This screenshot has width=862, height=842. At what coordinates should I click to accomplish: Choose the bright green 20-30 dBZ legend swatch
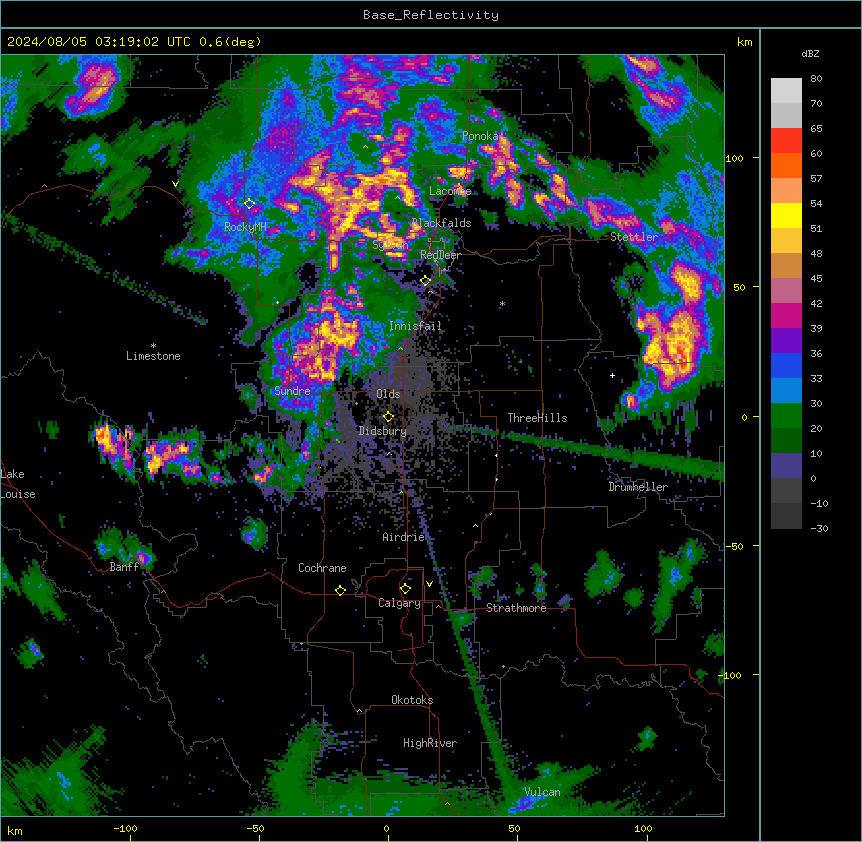tap(786, 416)
